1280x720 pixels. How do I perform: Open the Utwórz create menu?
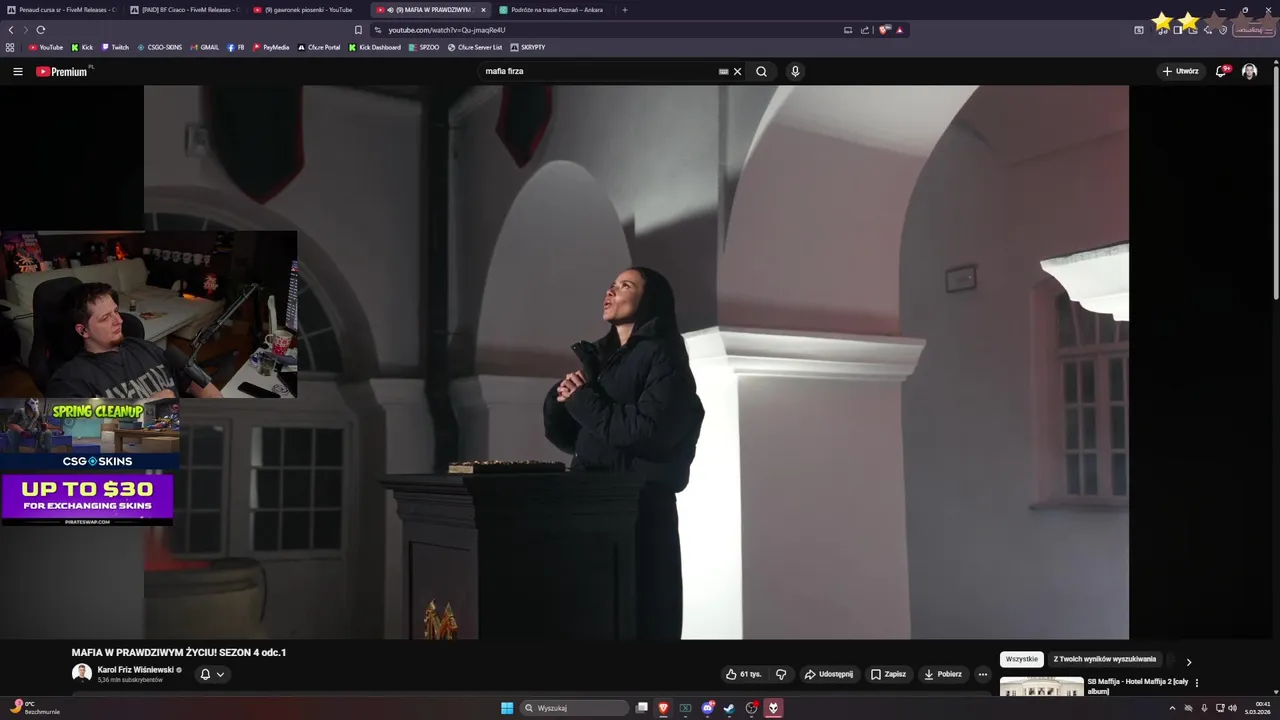(1180, 71)
